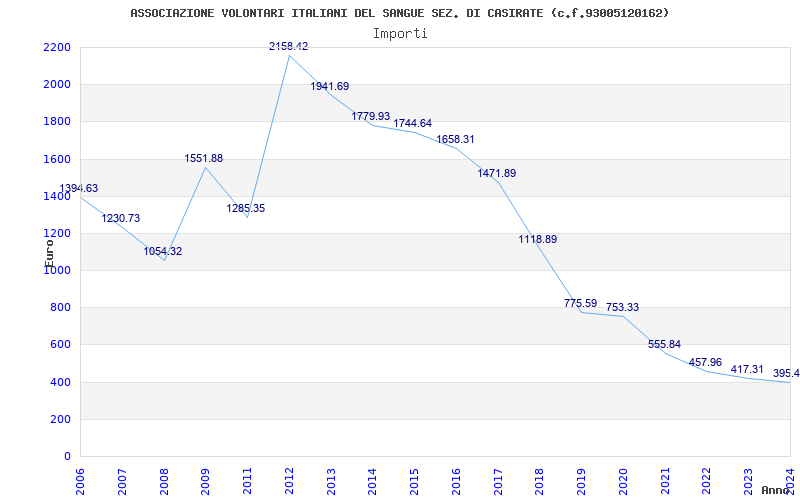Click the x-axis year 2018
This screenshot has height=500, width=800.
click(540, 481)
